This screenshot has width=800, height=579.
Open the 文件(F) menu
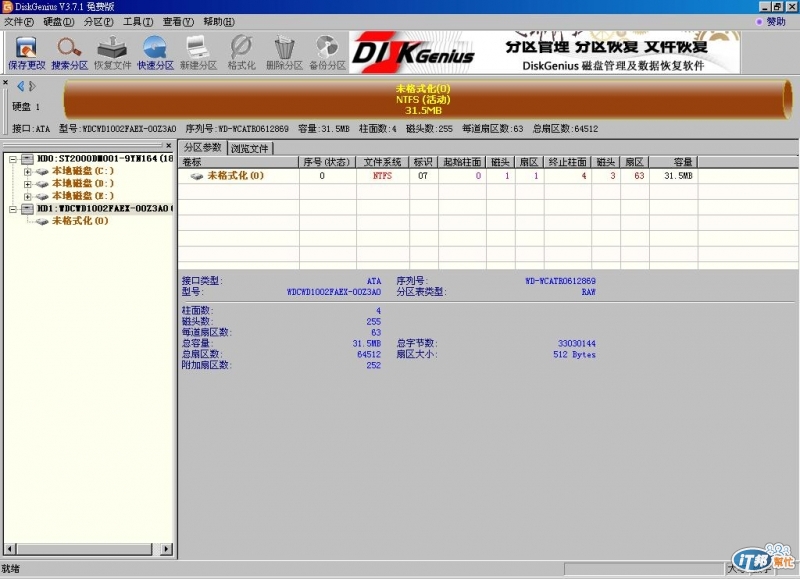tap(19, 22)
